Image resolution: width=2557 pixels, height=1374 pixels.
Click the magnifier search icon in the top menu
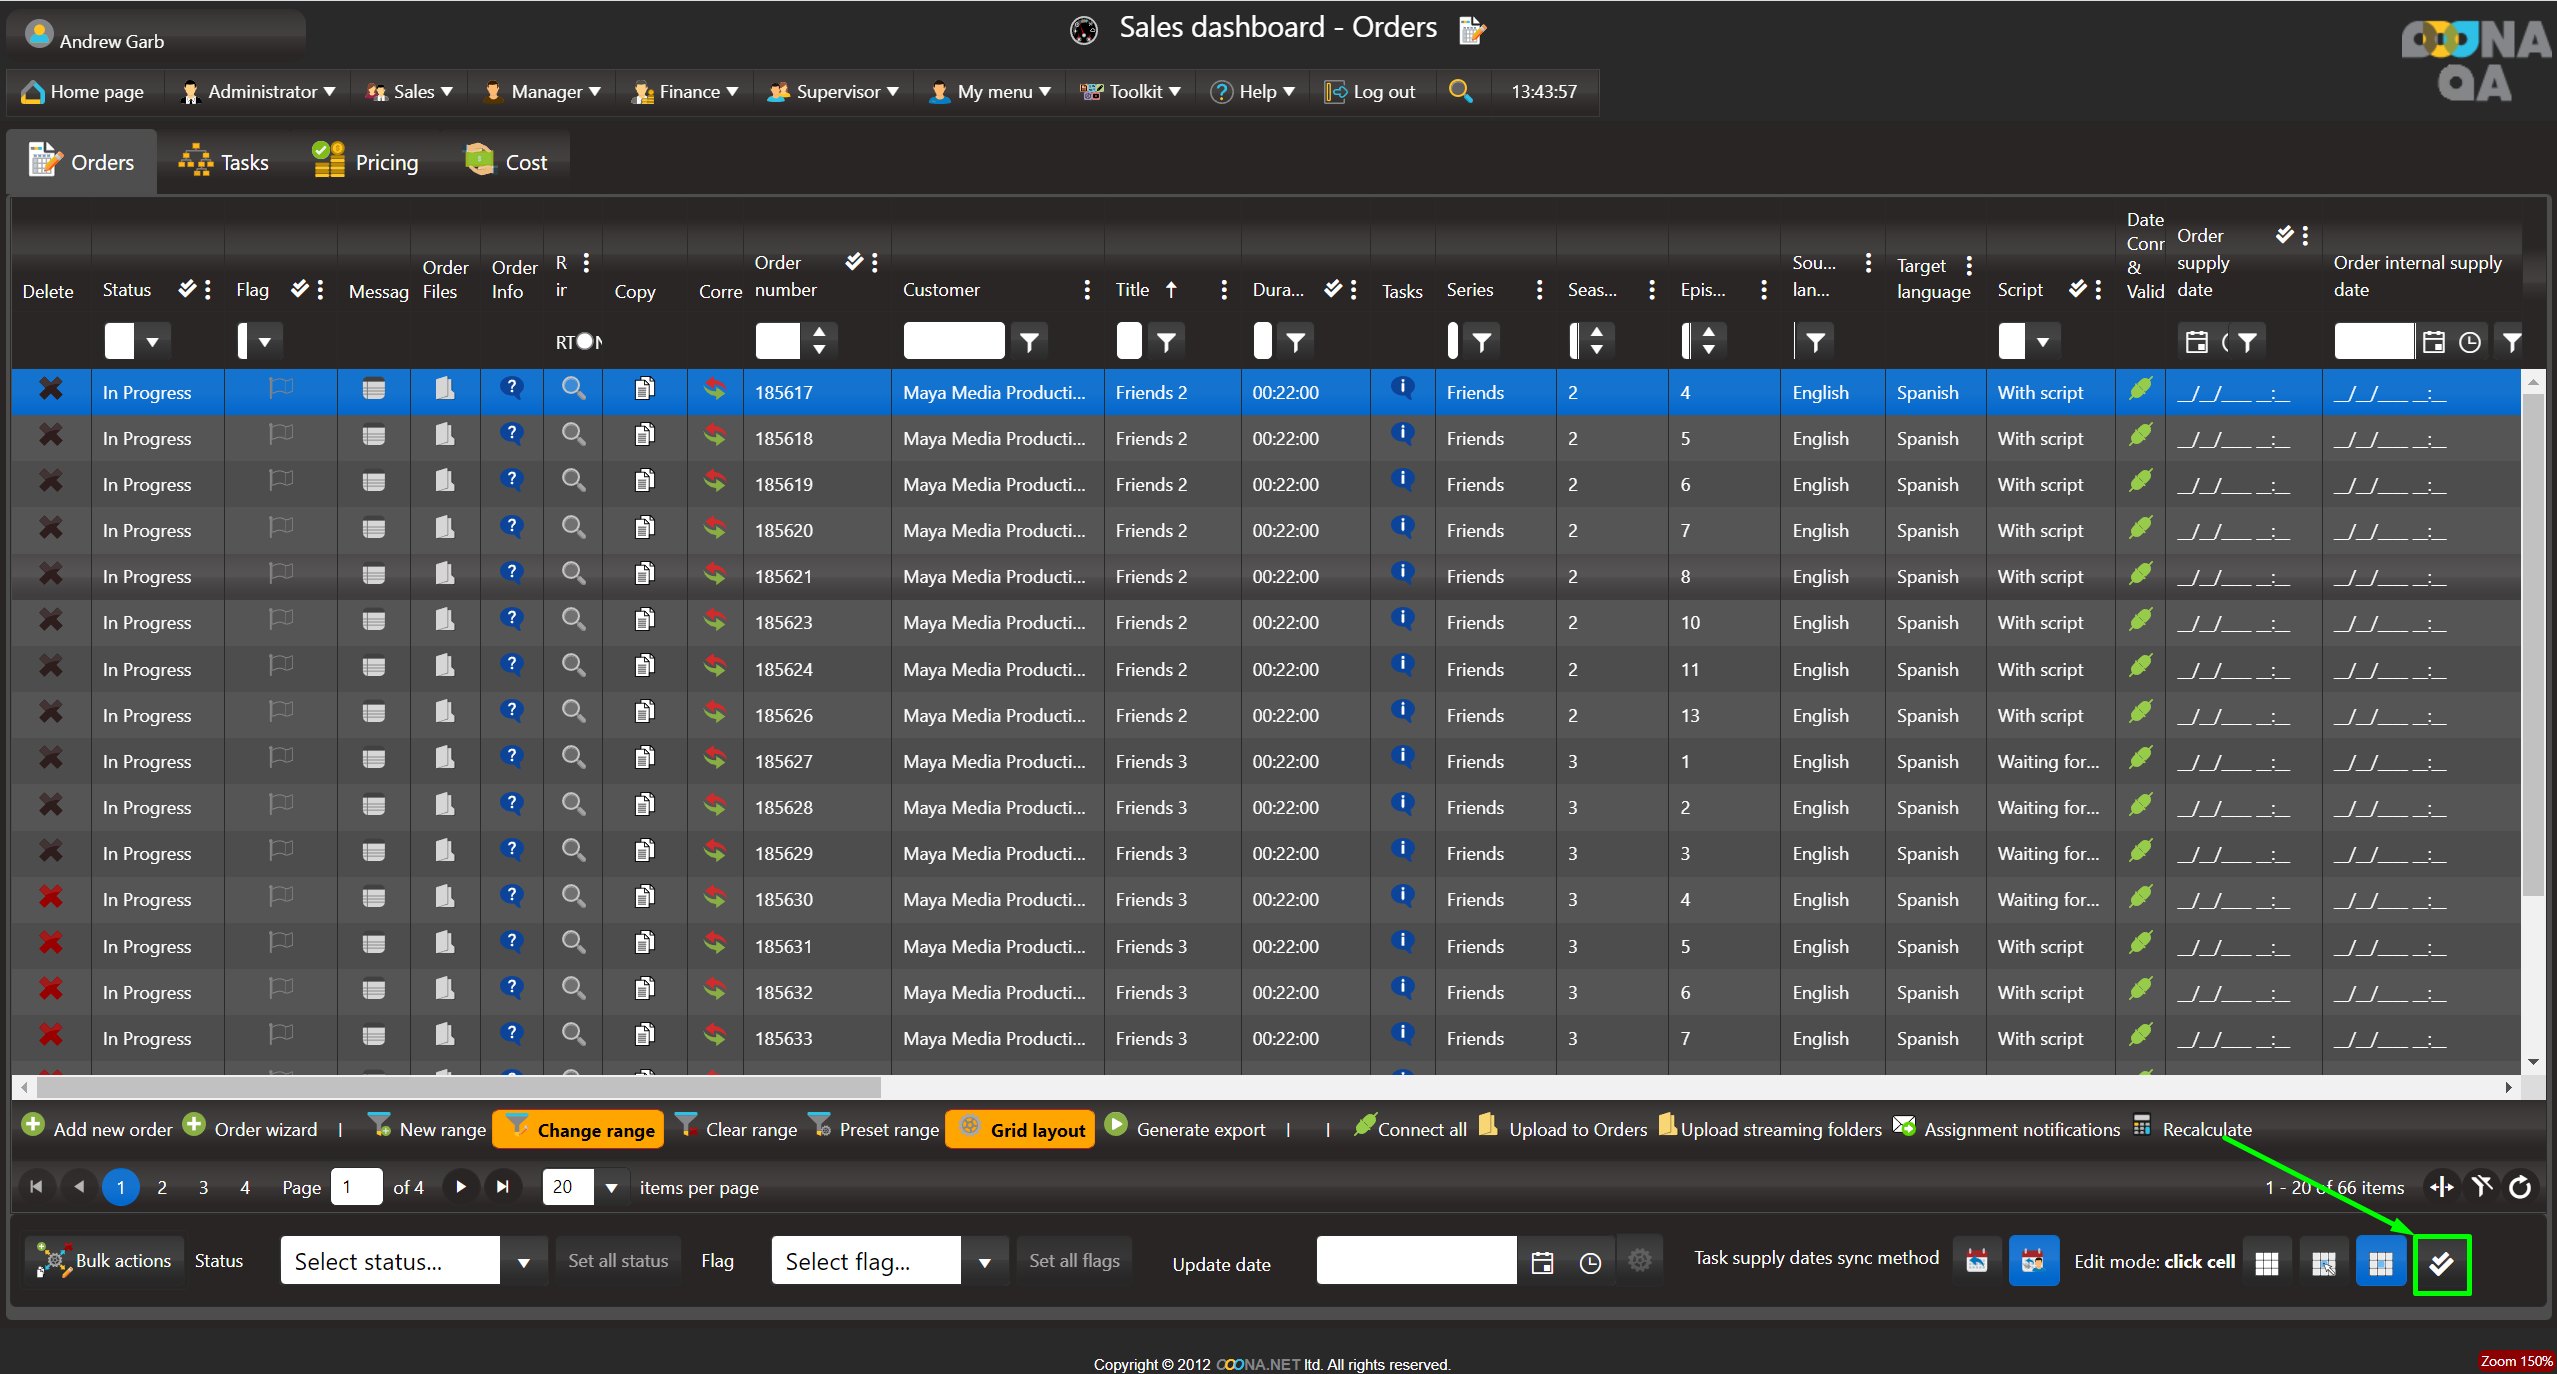[x=1460, y=91]
